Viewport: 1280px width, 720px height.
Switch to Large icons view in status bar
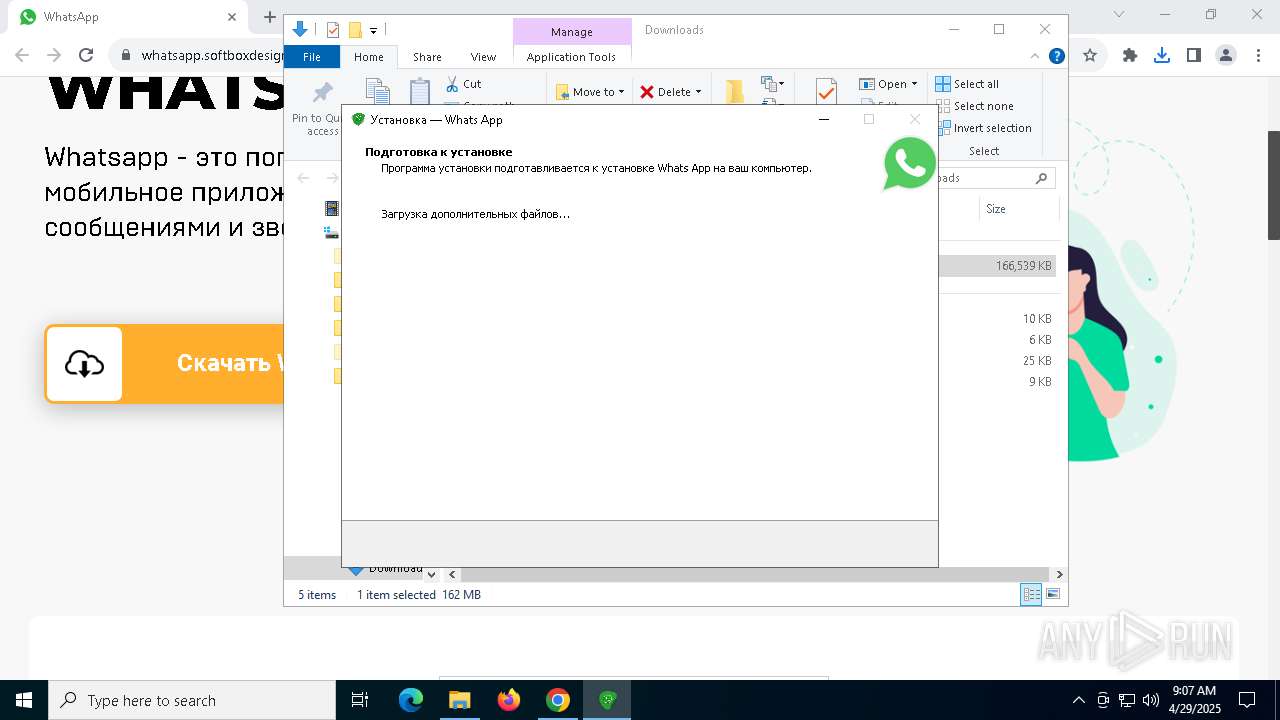pos(1053,594)
